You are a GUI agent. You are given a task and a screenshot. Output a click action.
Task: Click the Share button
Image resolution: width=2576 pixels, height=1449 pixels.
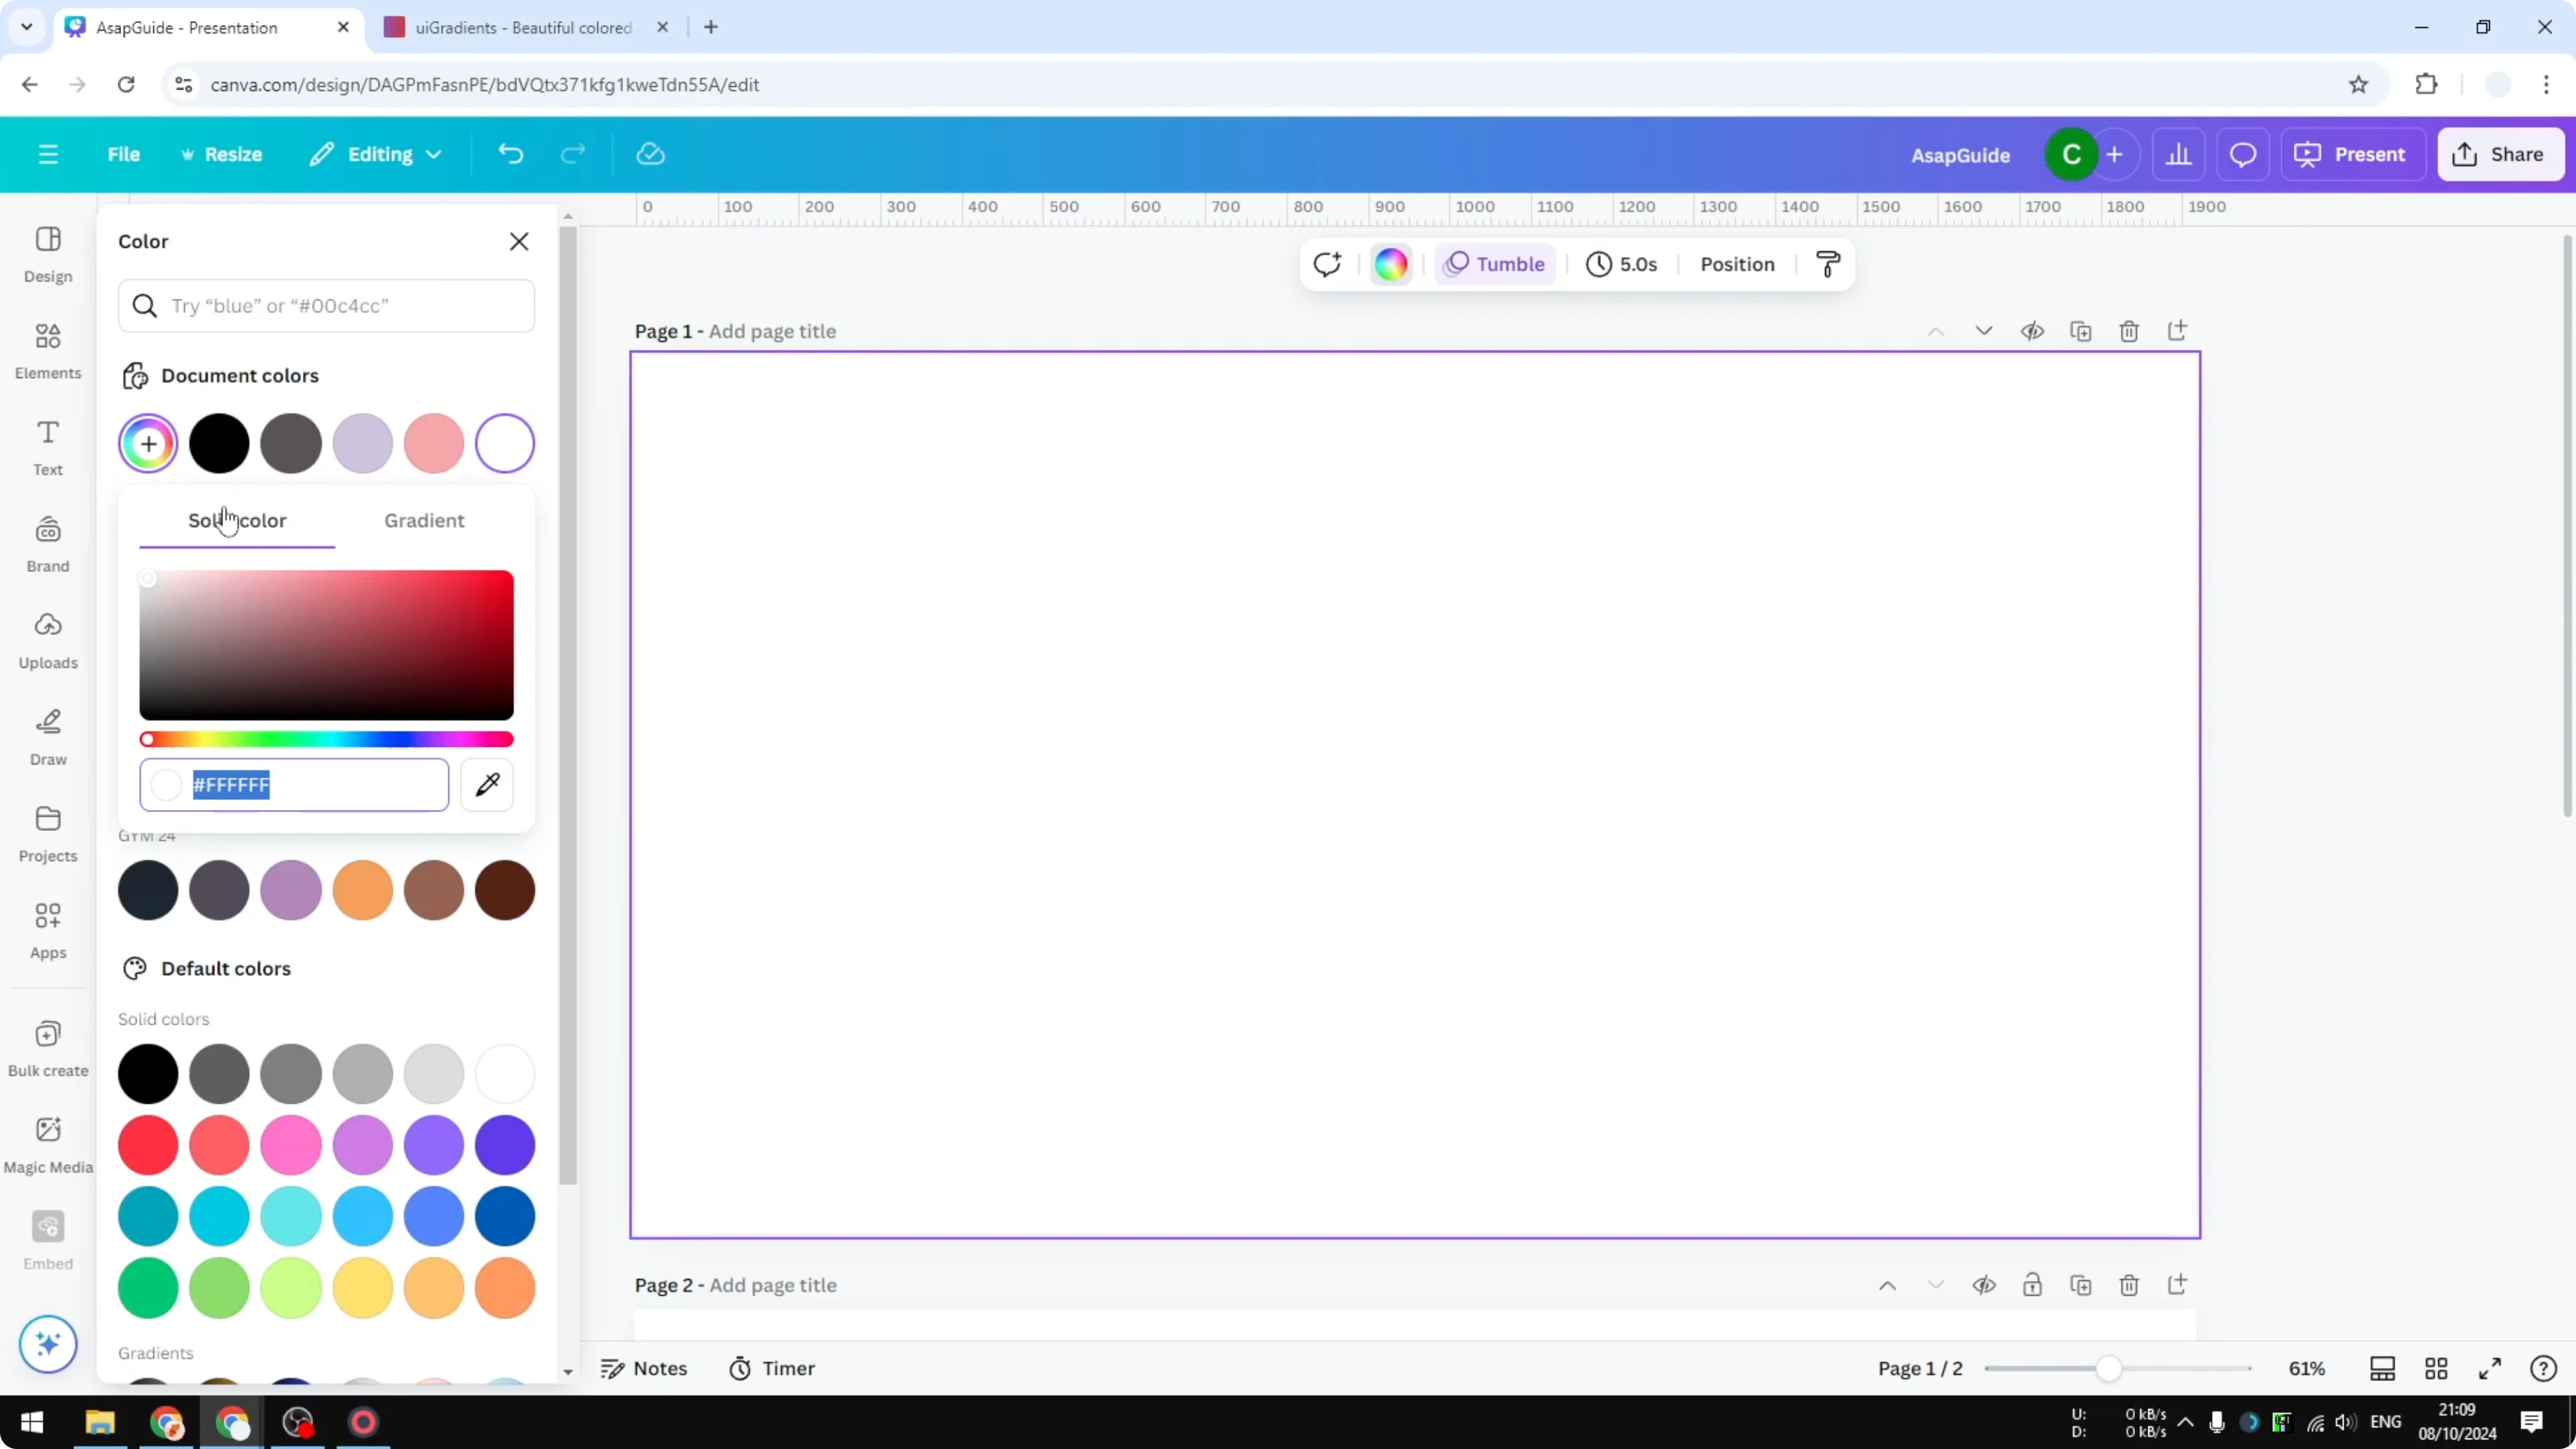[x=2501, y=154]
